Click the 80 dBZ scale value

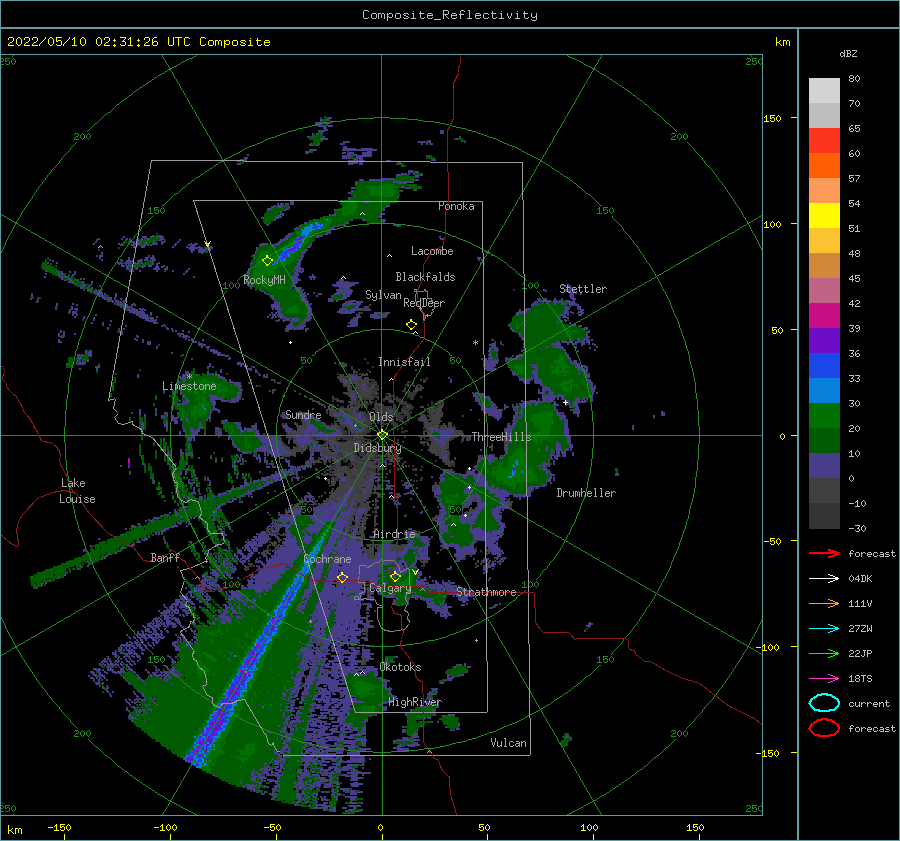click(854, 78)
